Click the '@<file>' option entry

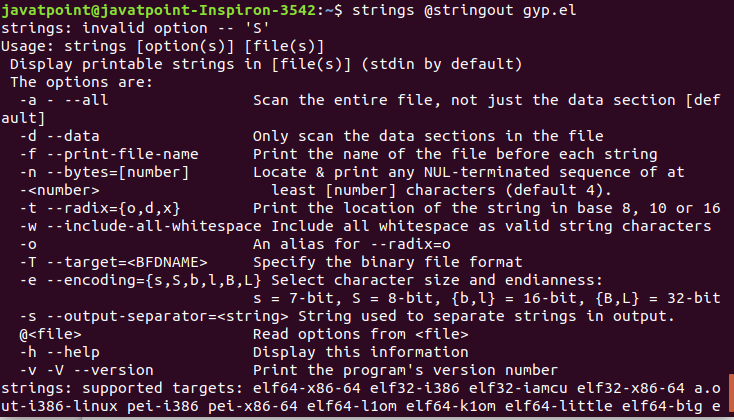pyautogui.click(x=51, y=334)
